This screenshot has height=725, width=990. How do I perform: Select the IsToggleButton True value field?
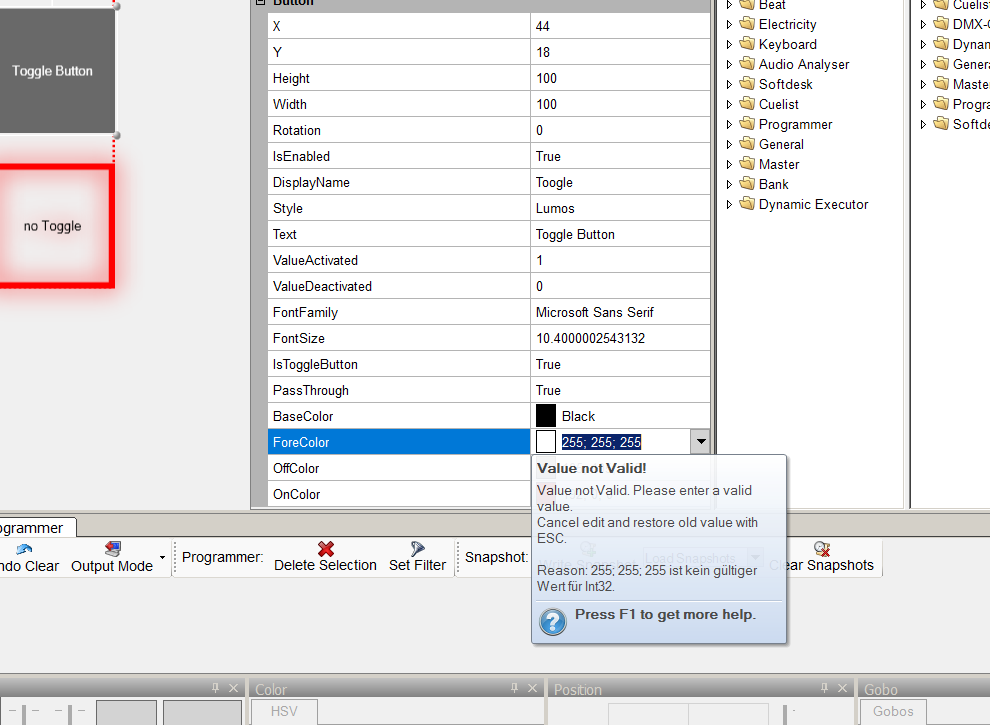pyautogui.click(x=620, y=364)
